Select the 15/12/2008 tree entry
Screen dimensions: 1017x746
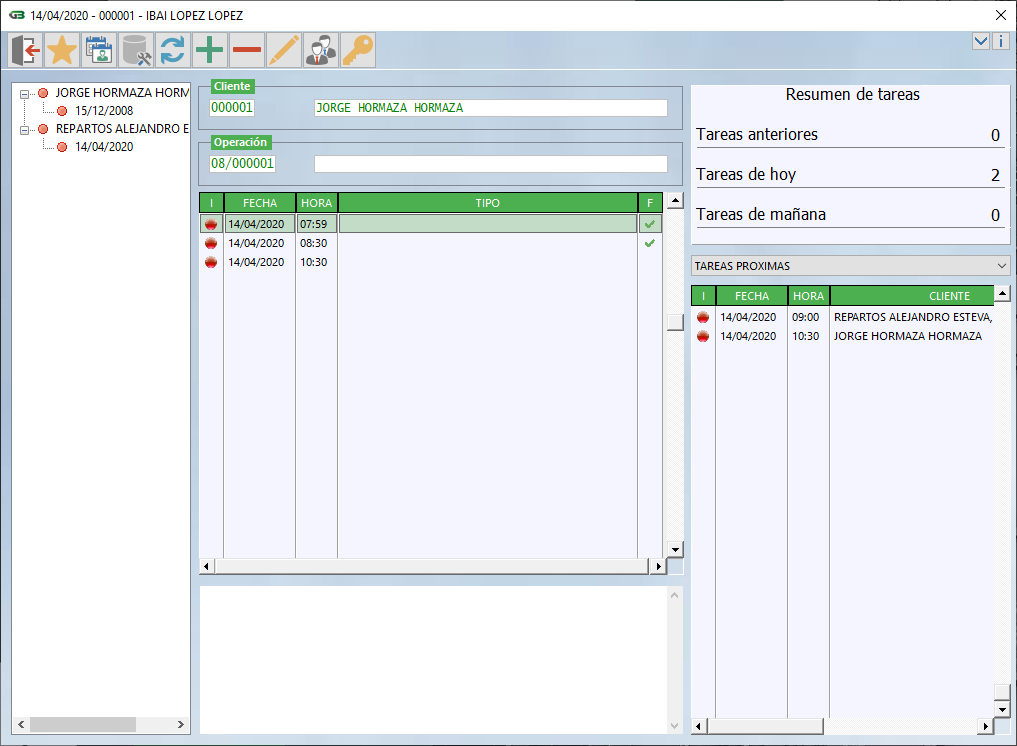(103, 111)
